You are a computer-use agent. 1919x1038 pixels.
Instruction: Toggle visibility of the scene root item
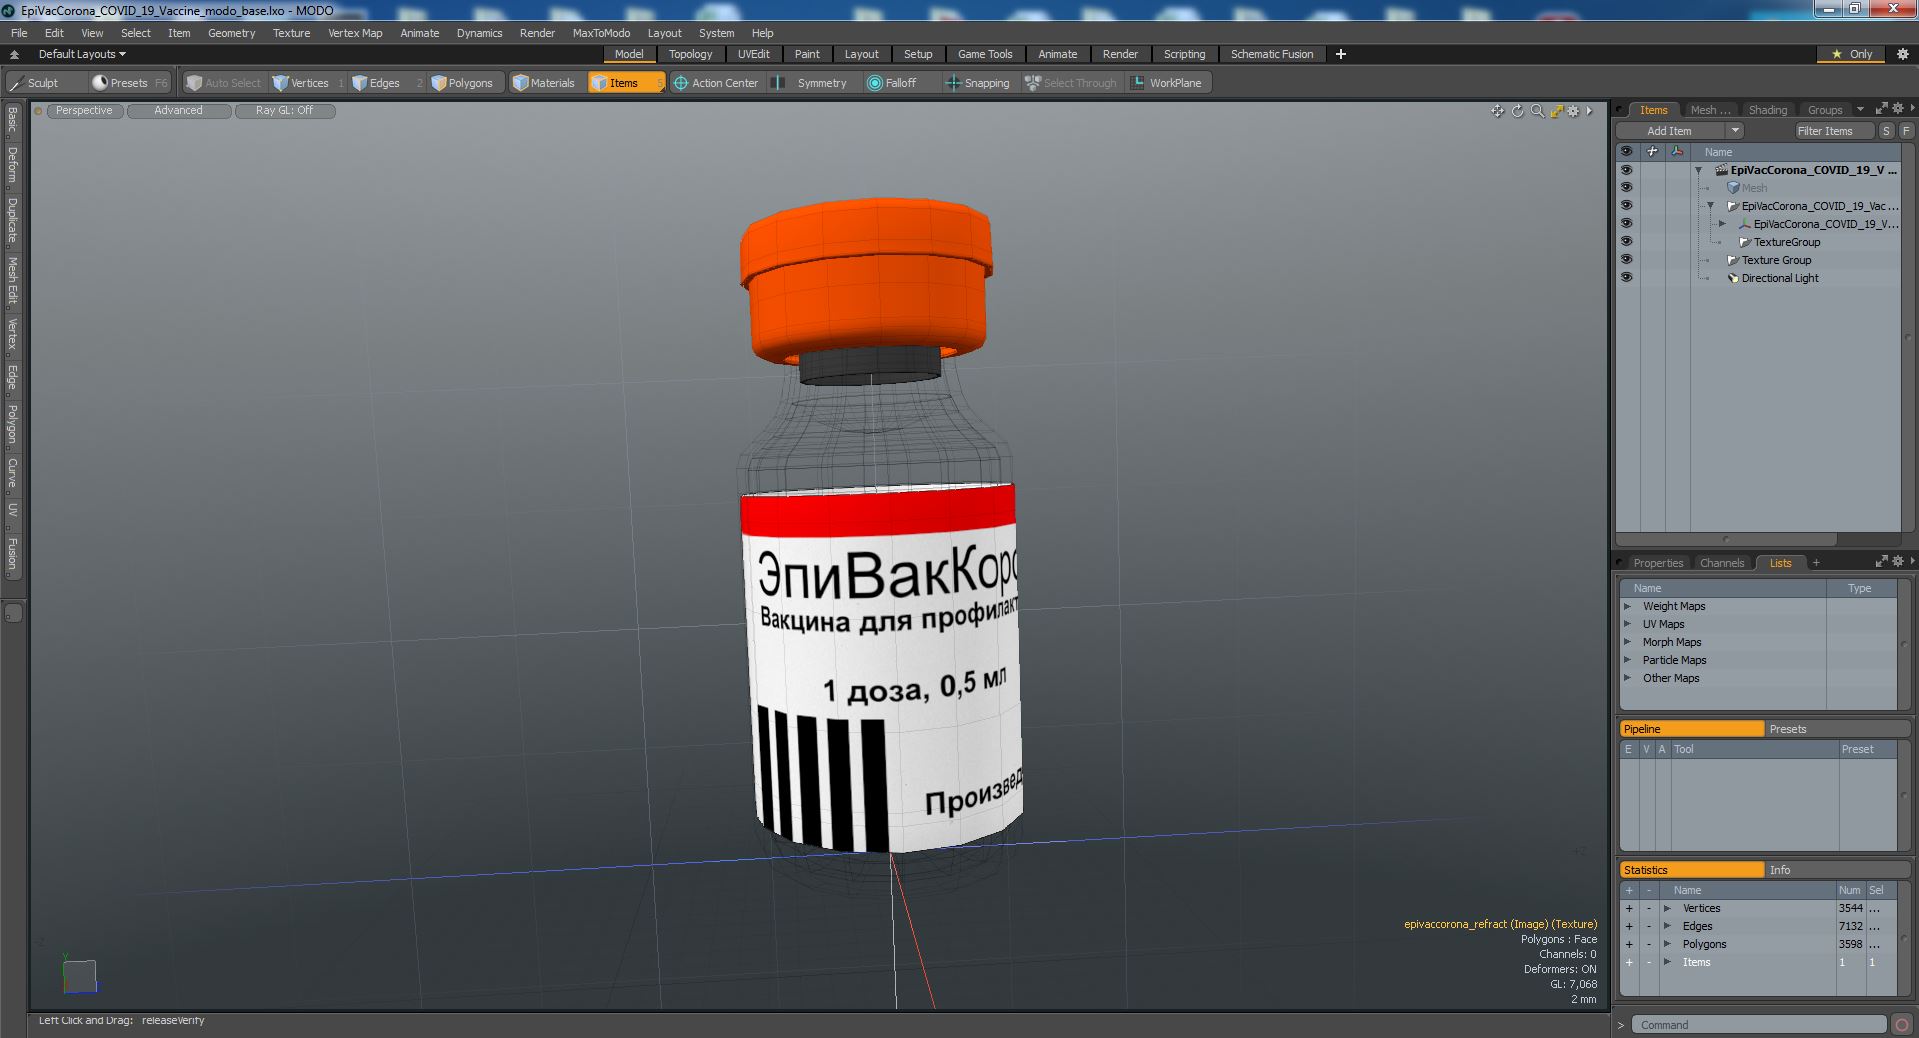[1626, 170]
